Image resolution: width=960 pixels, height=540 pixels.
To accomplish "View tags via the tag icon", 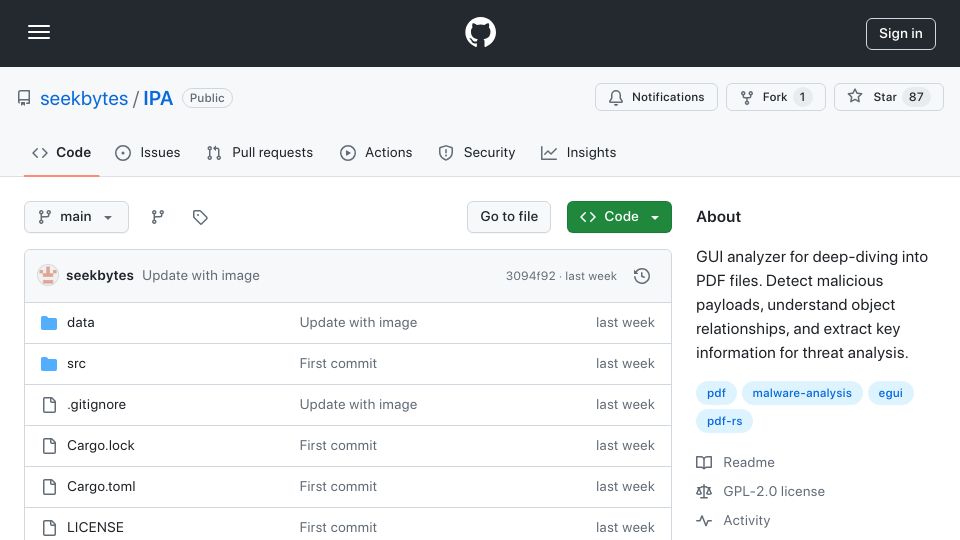I will pos(200,217).
